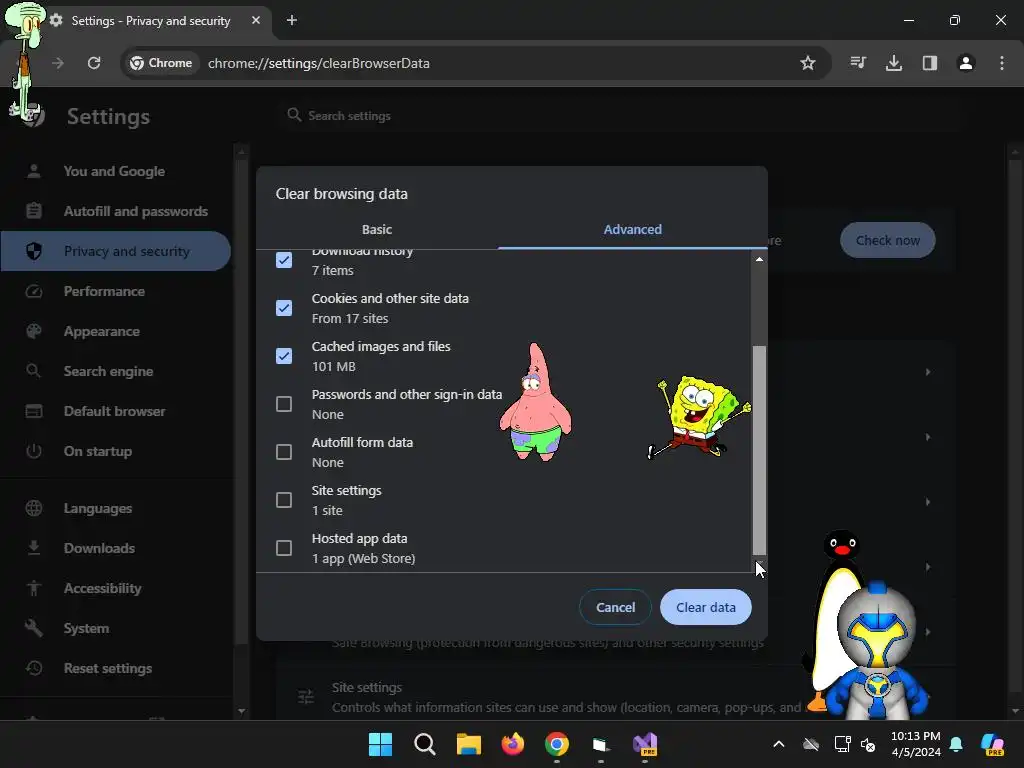This screenshot has height=768, width=1024.
Task: Click the Clear data button
Action: [706, 607]
